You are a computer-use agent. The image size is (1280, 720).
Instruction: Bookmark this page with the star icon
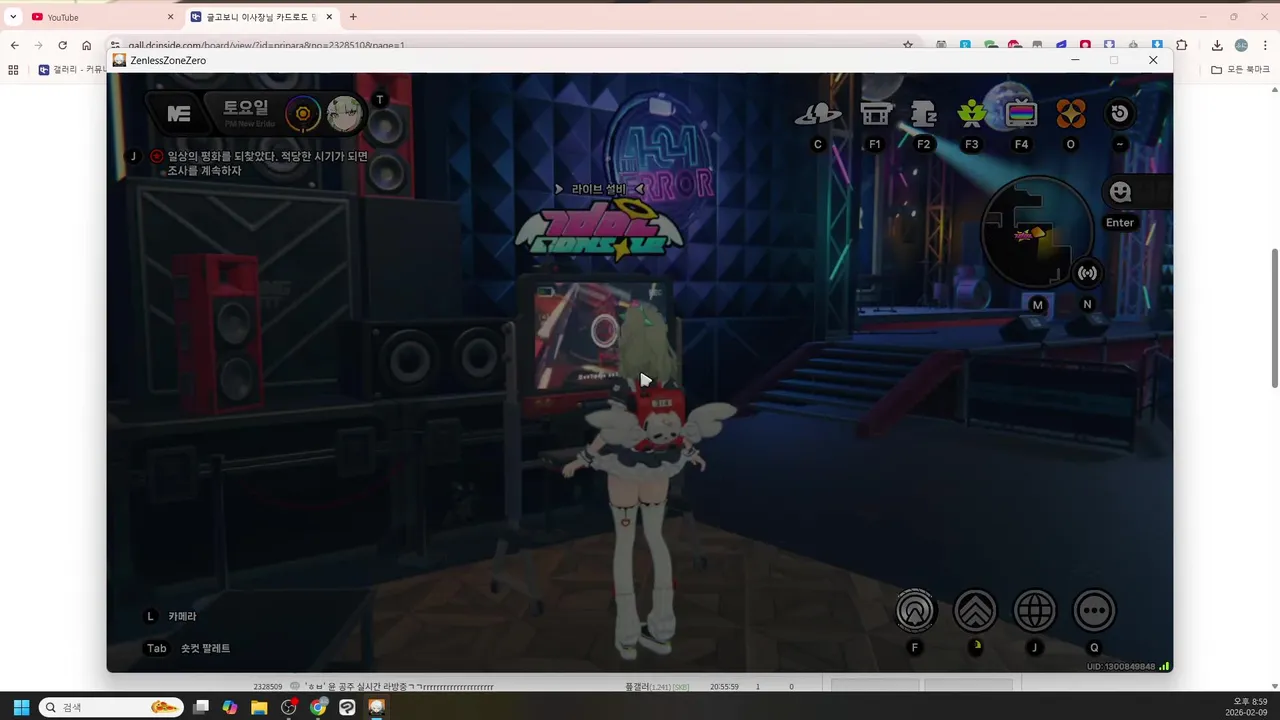908,45
